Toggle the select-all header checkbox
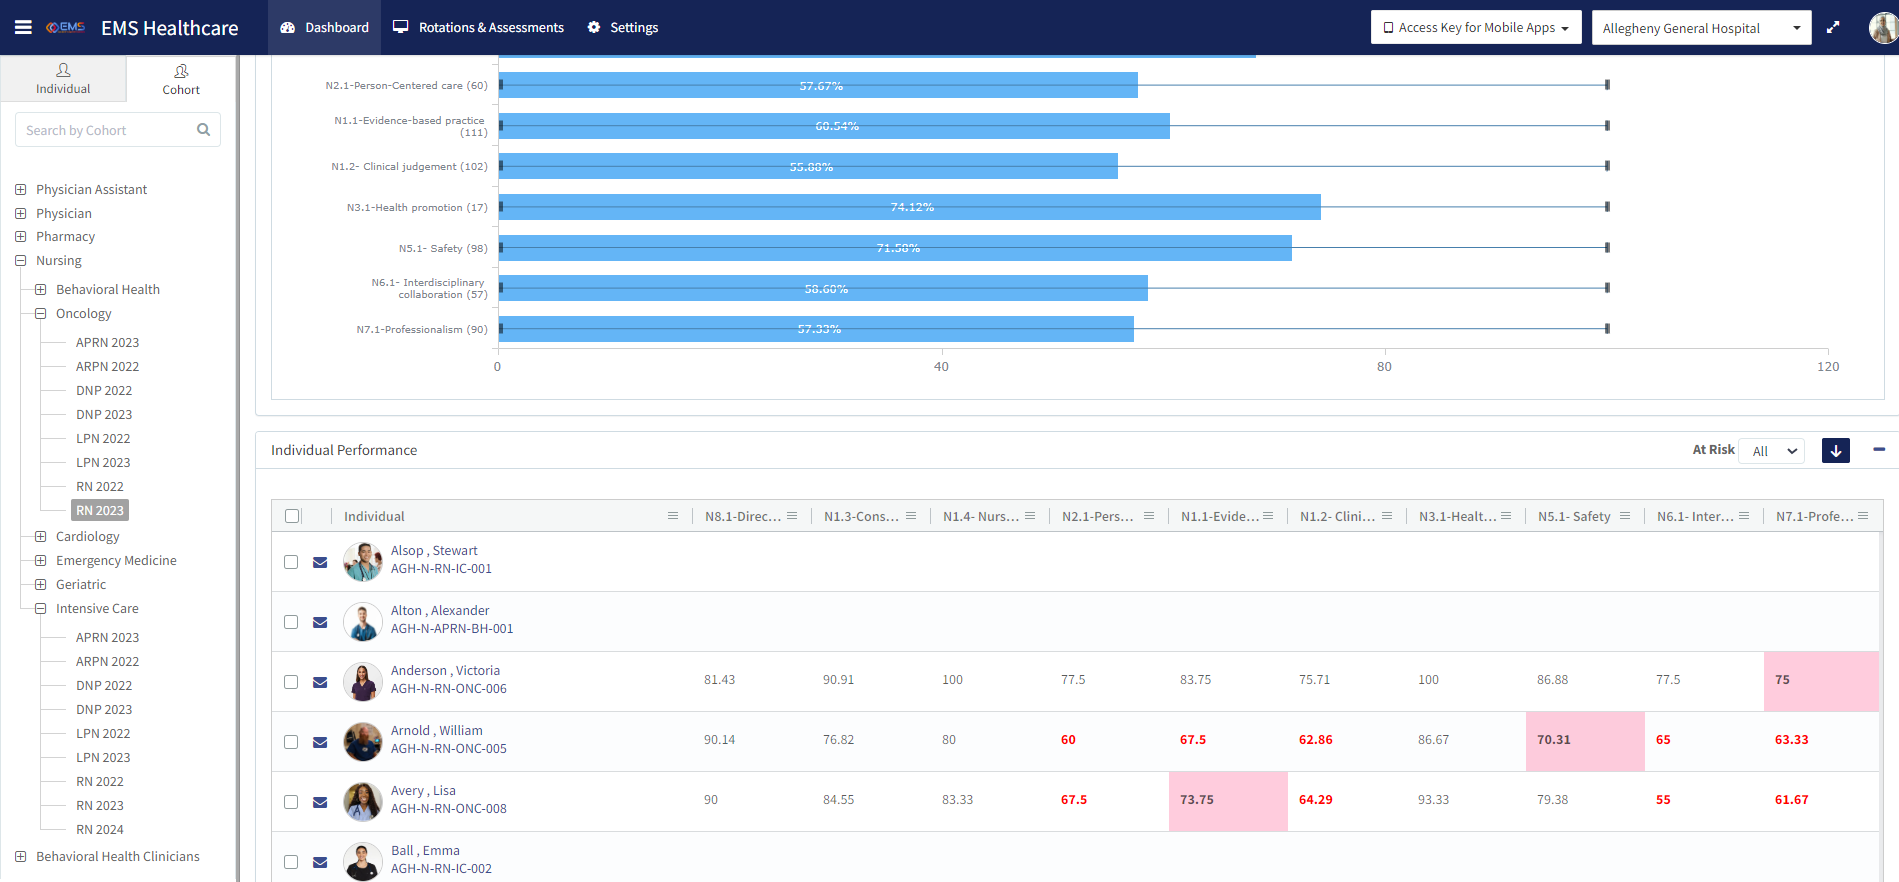The image size is (1899, 882). coord(292,516)
